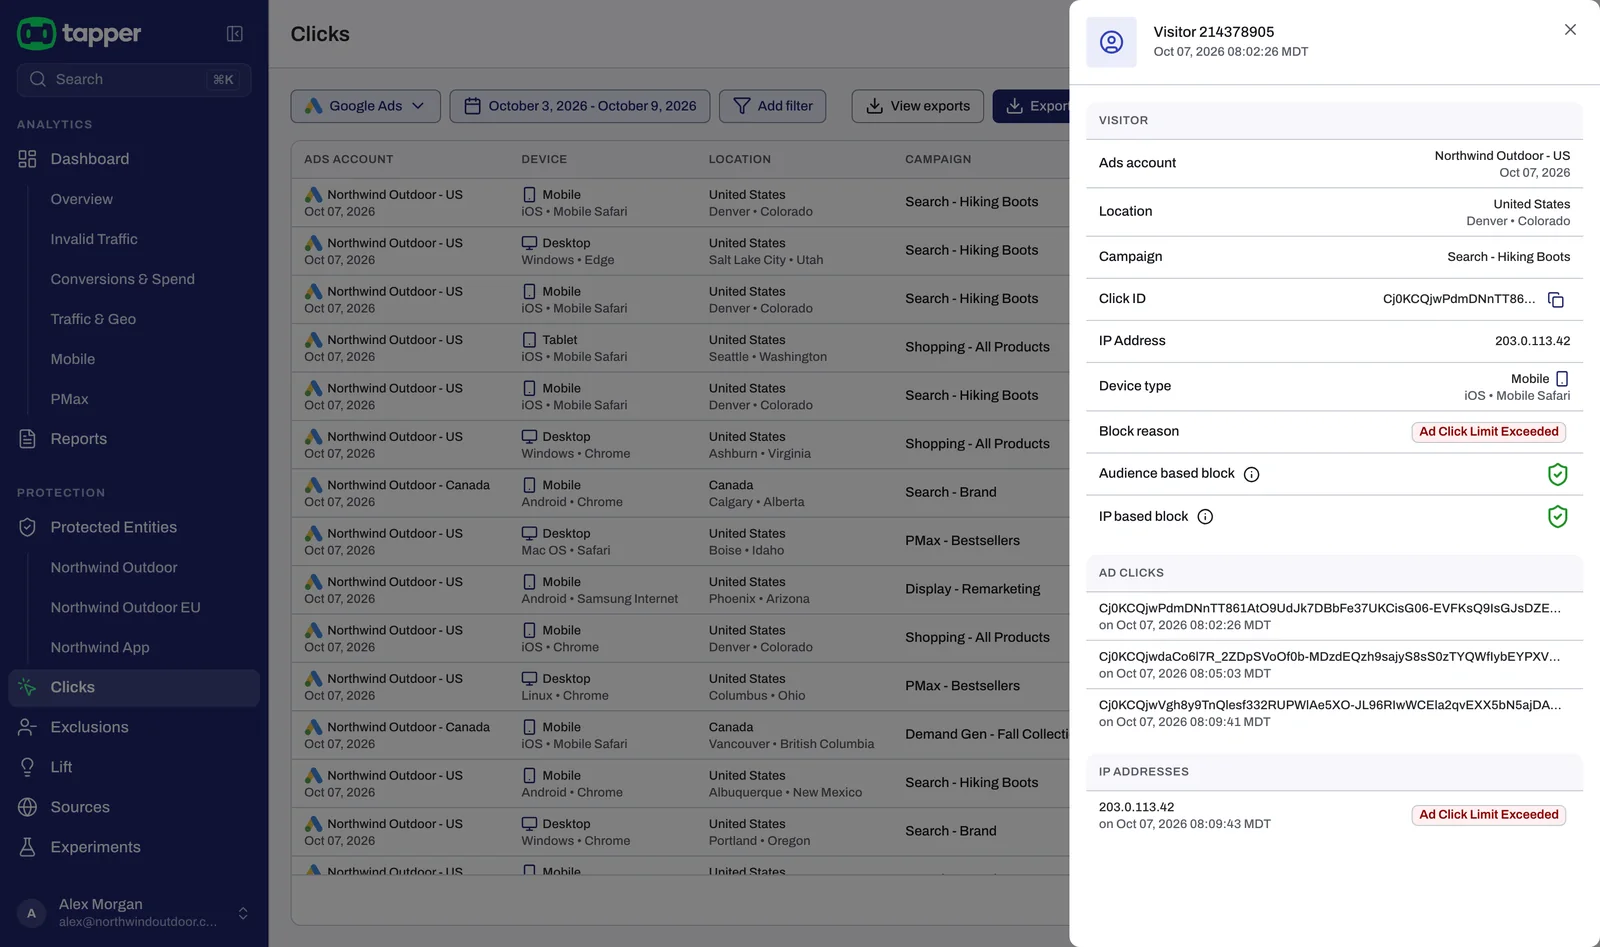1600x947 pixels.
Task: Select Northwind App entity
Action: coord(100,647)
